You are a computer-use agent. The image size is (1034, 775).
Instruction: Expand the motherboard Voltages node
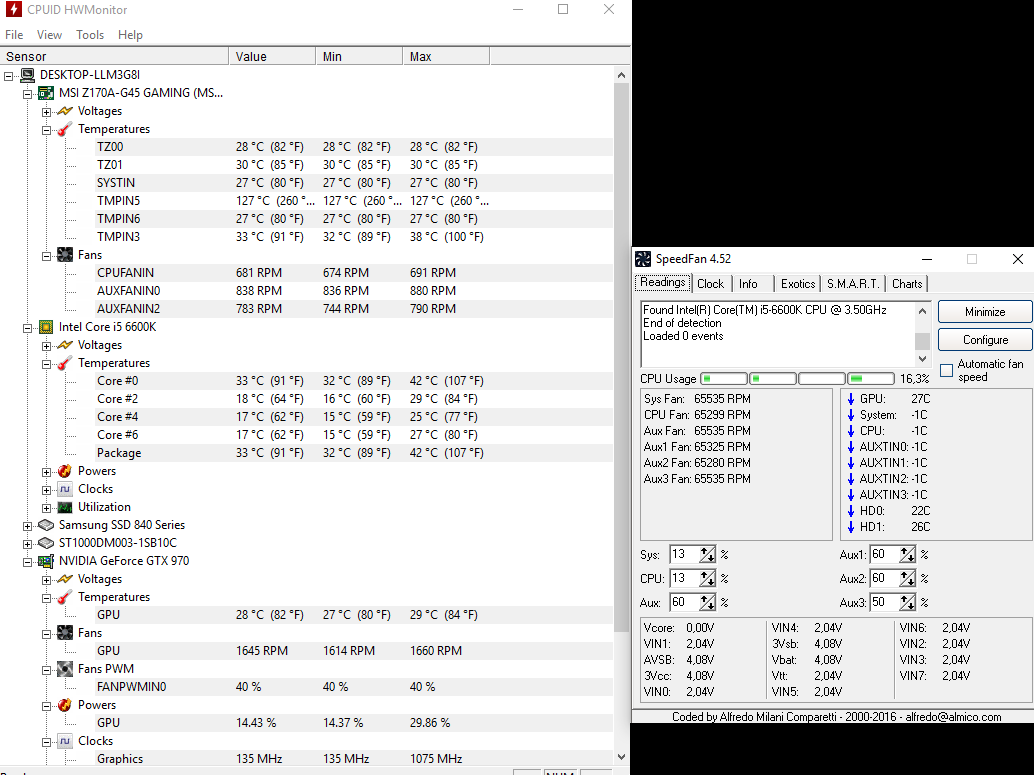point(46,111)
